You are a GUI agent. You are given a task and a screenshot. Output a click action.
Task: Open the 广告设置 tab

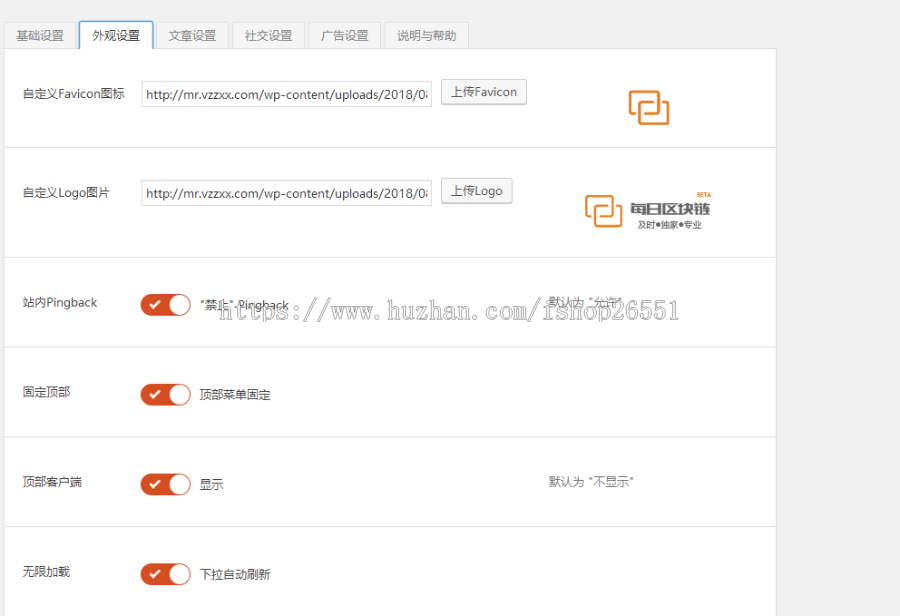click(344, 34)
